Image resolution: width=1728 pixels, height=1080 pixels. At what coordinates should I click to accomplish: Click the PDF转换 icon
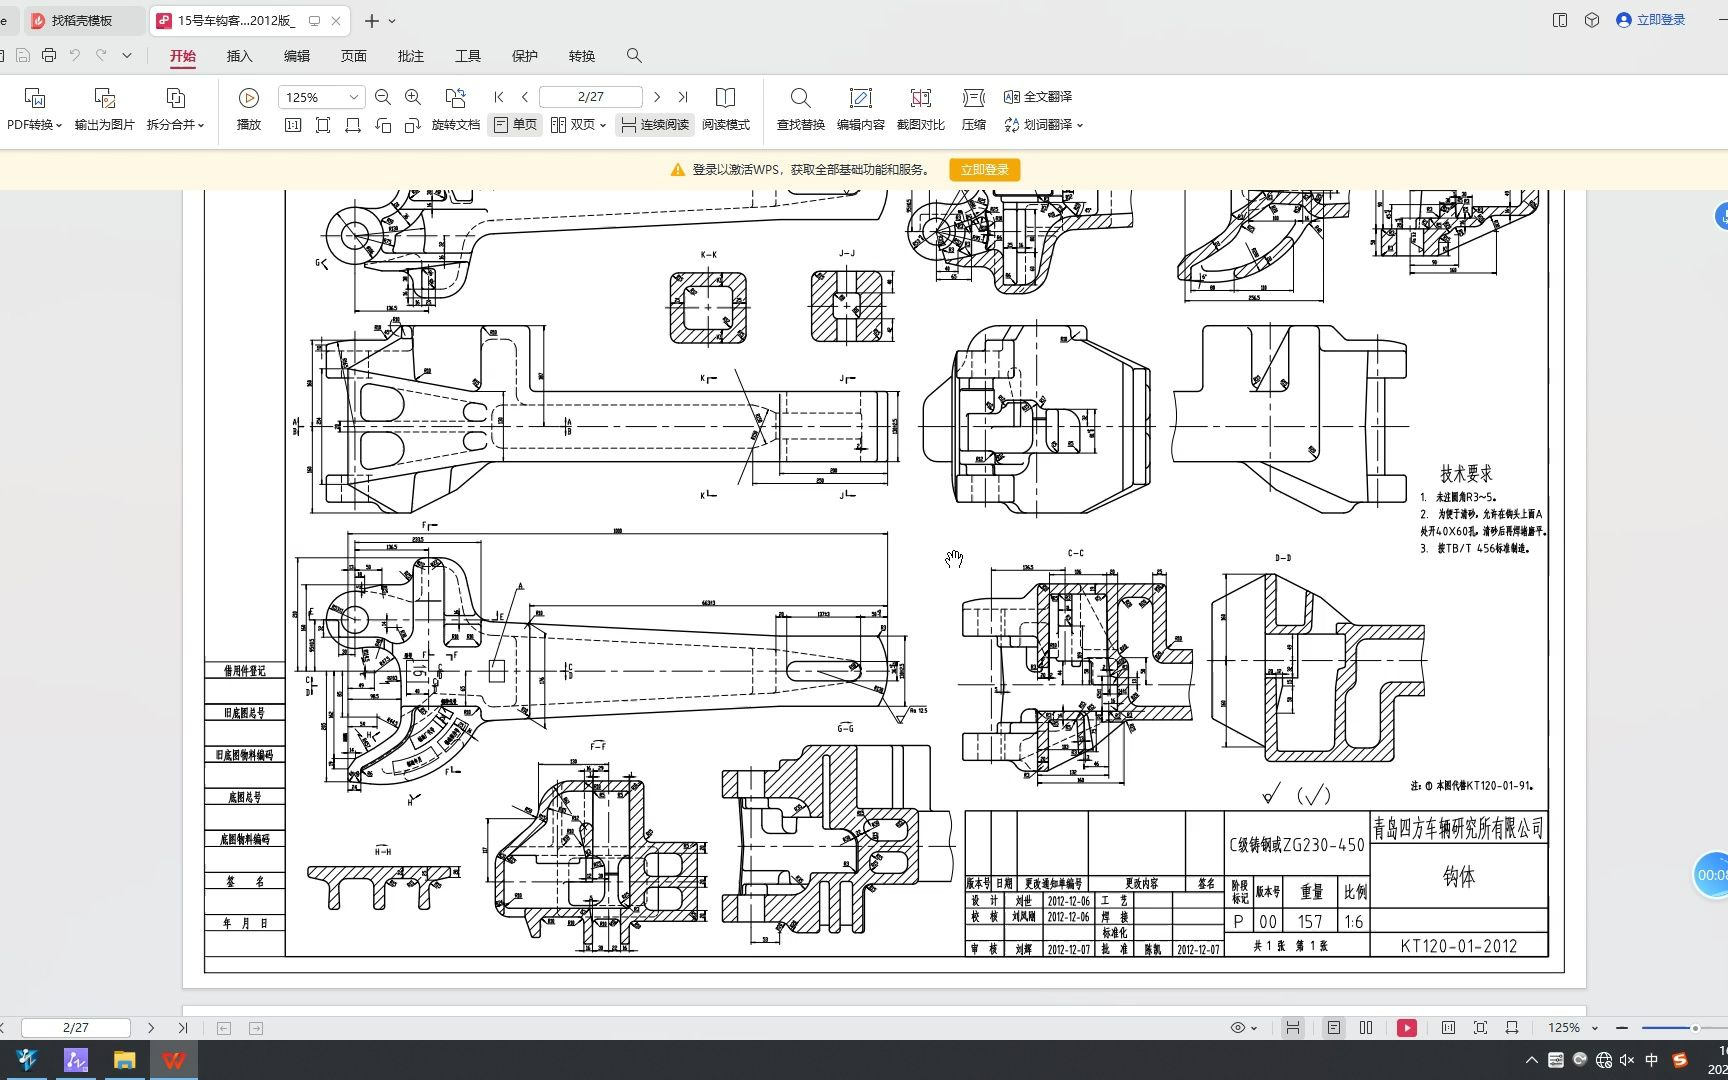34,98
